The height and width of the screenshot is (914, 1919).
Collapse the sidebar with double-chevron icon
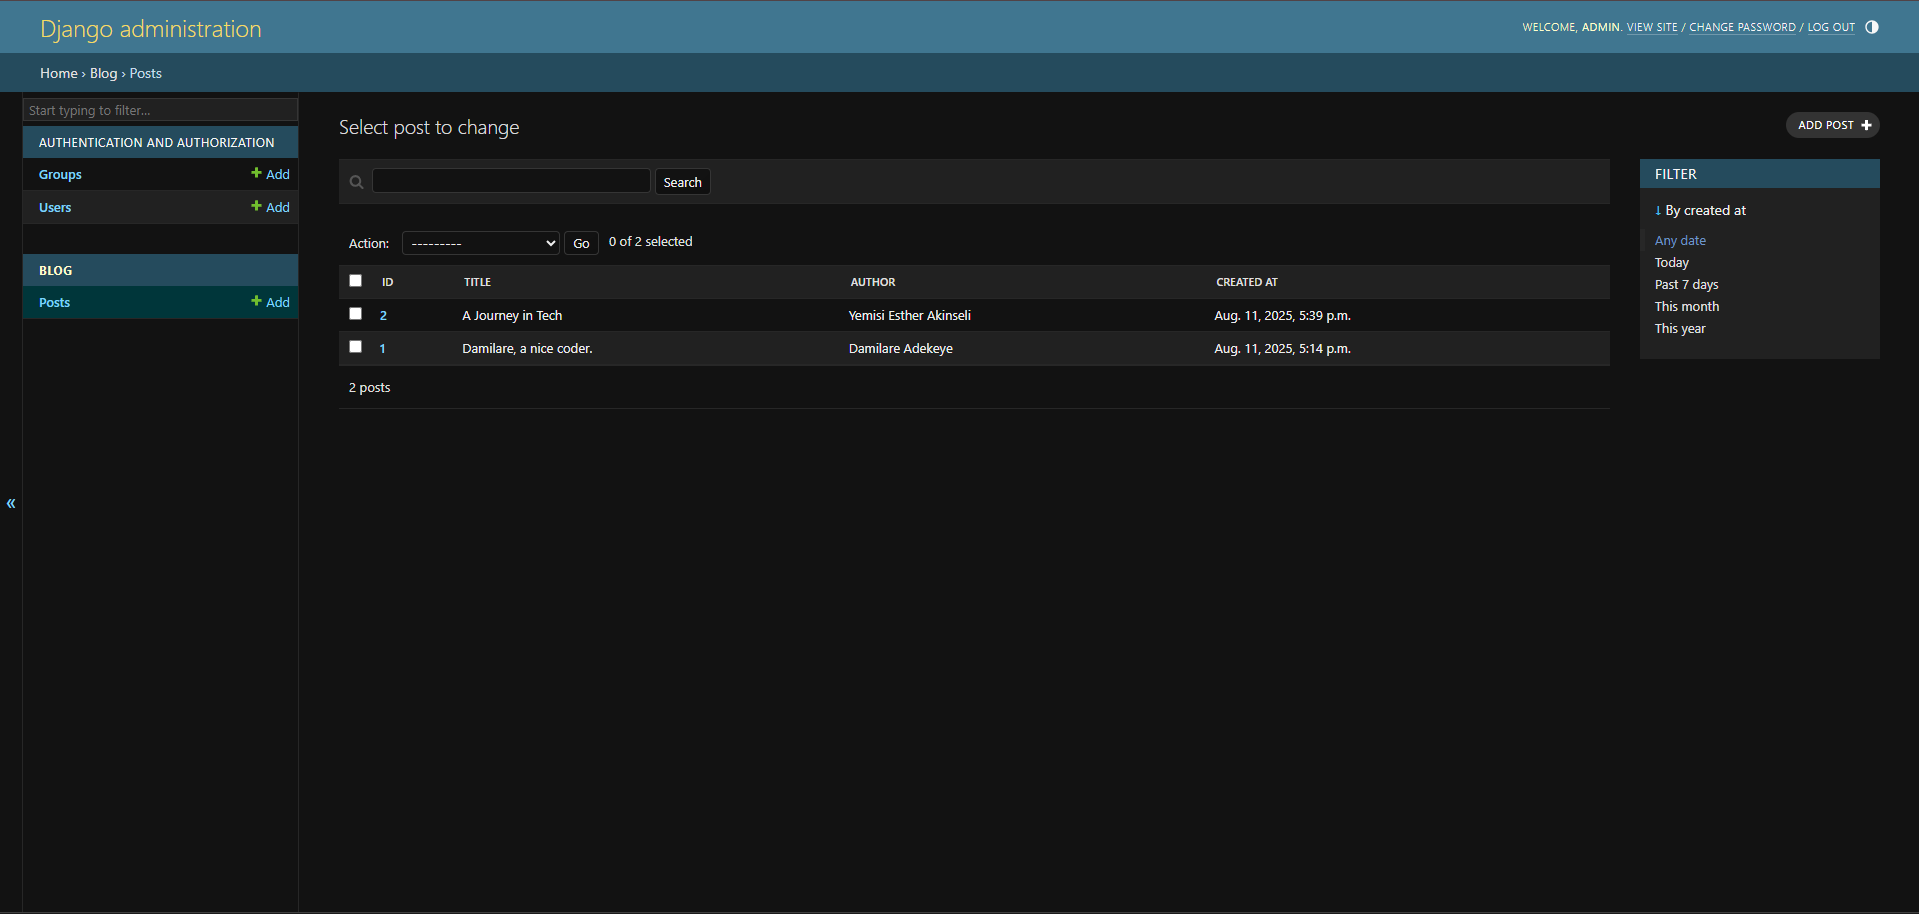point(11,503)
